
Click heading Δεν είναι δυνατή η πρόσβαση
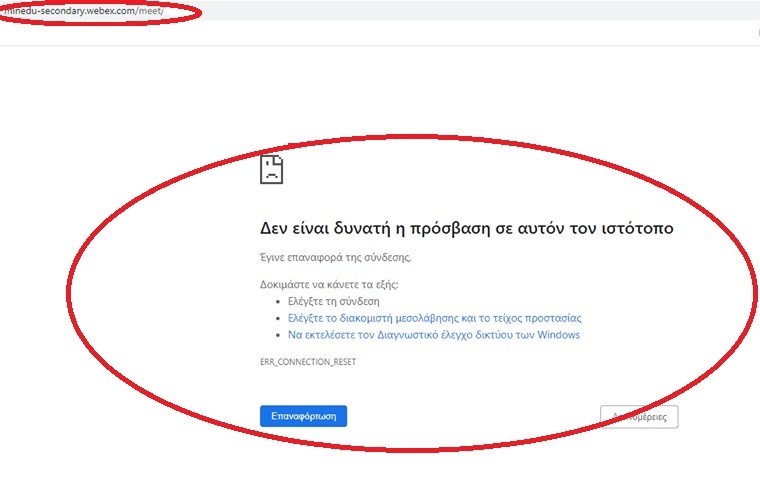(x=466, y=228)
